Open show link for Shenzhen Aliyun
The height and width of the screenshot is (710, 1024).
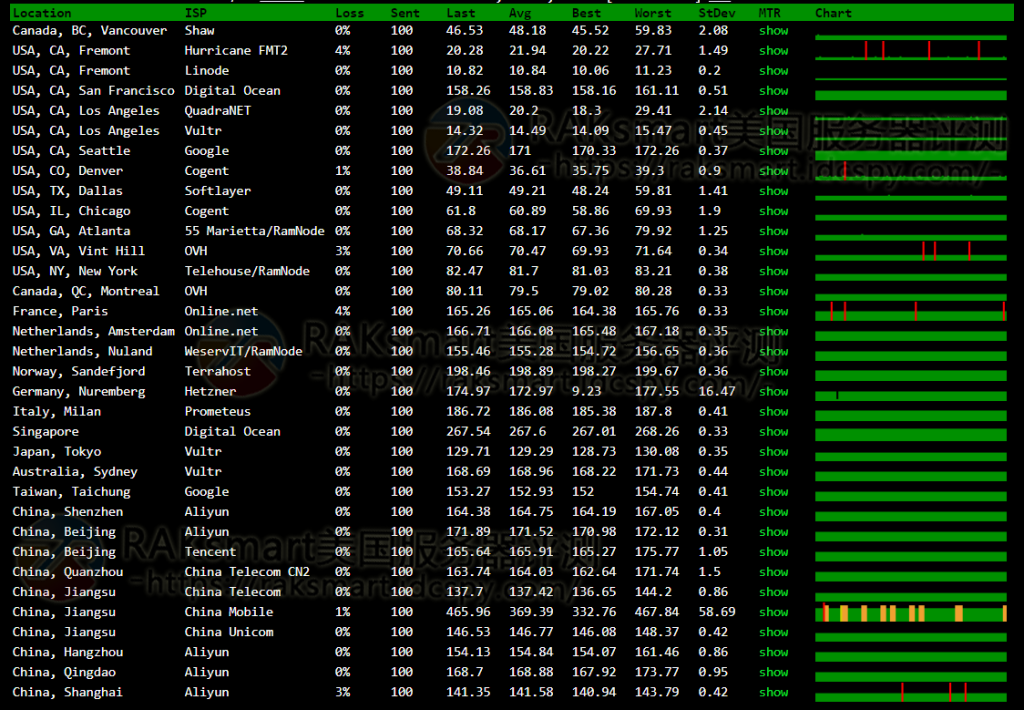tap(773, 511)
